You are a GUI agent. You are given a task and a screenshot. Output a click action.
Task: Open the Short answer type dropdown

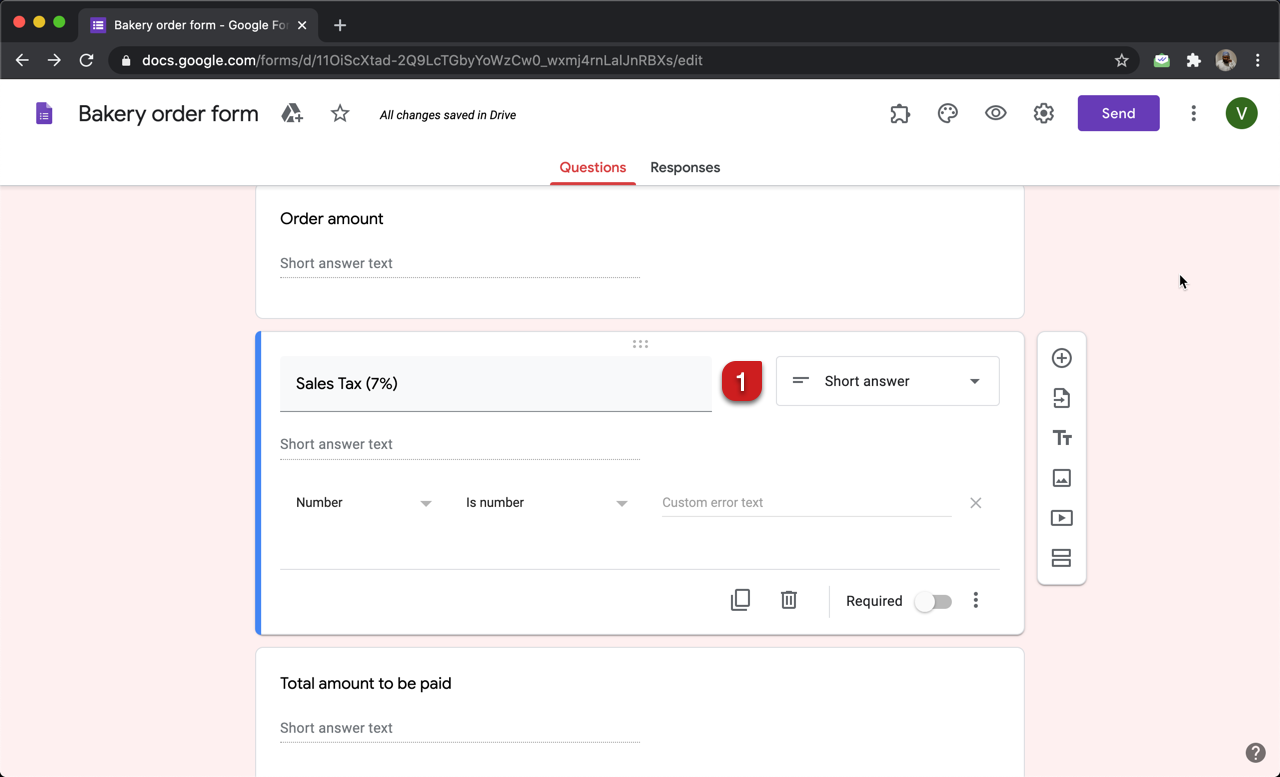887,381
